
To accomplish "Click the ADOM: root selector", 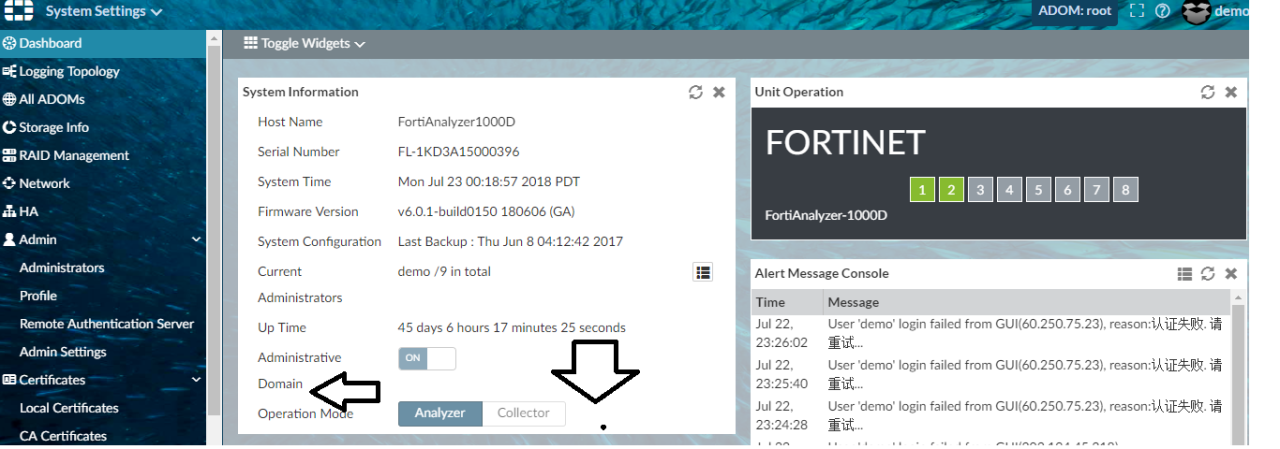I will pos(1075,11).
